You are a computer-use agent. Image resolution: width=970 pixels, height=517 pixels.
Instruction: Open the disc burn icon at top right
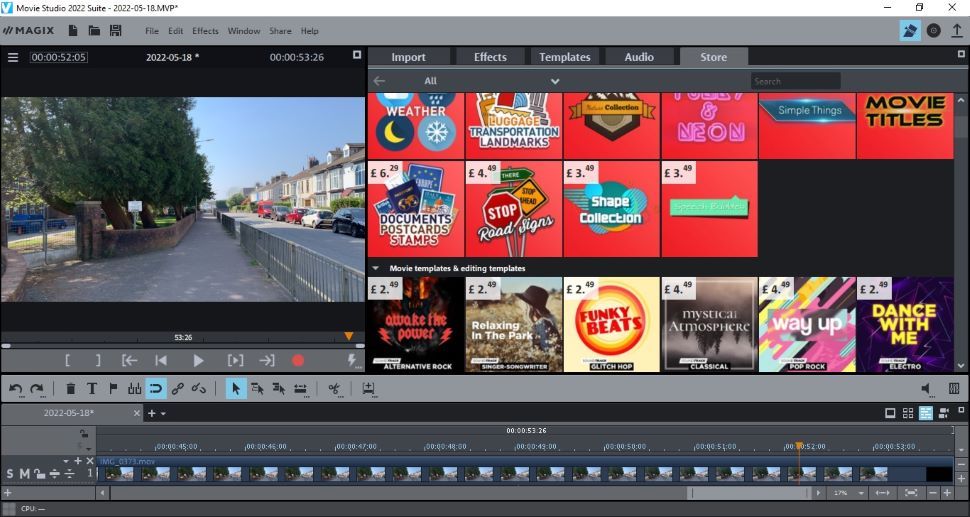(x=934, y=30)
